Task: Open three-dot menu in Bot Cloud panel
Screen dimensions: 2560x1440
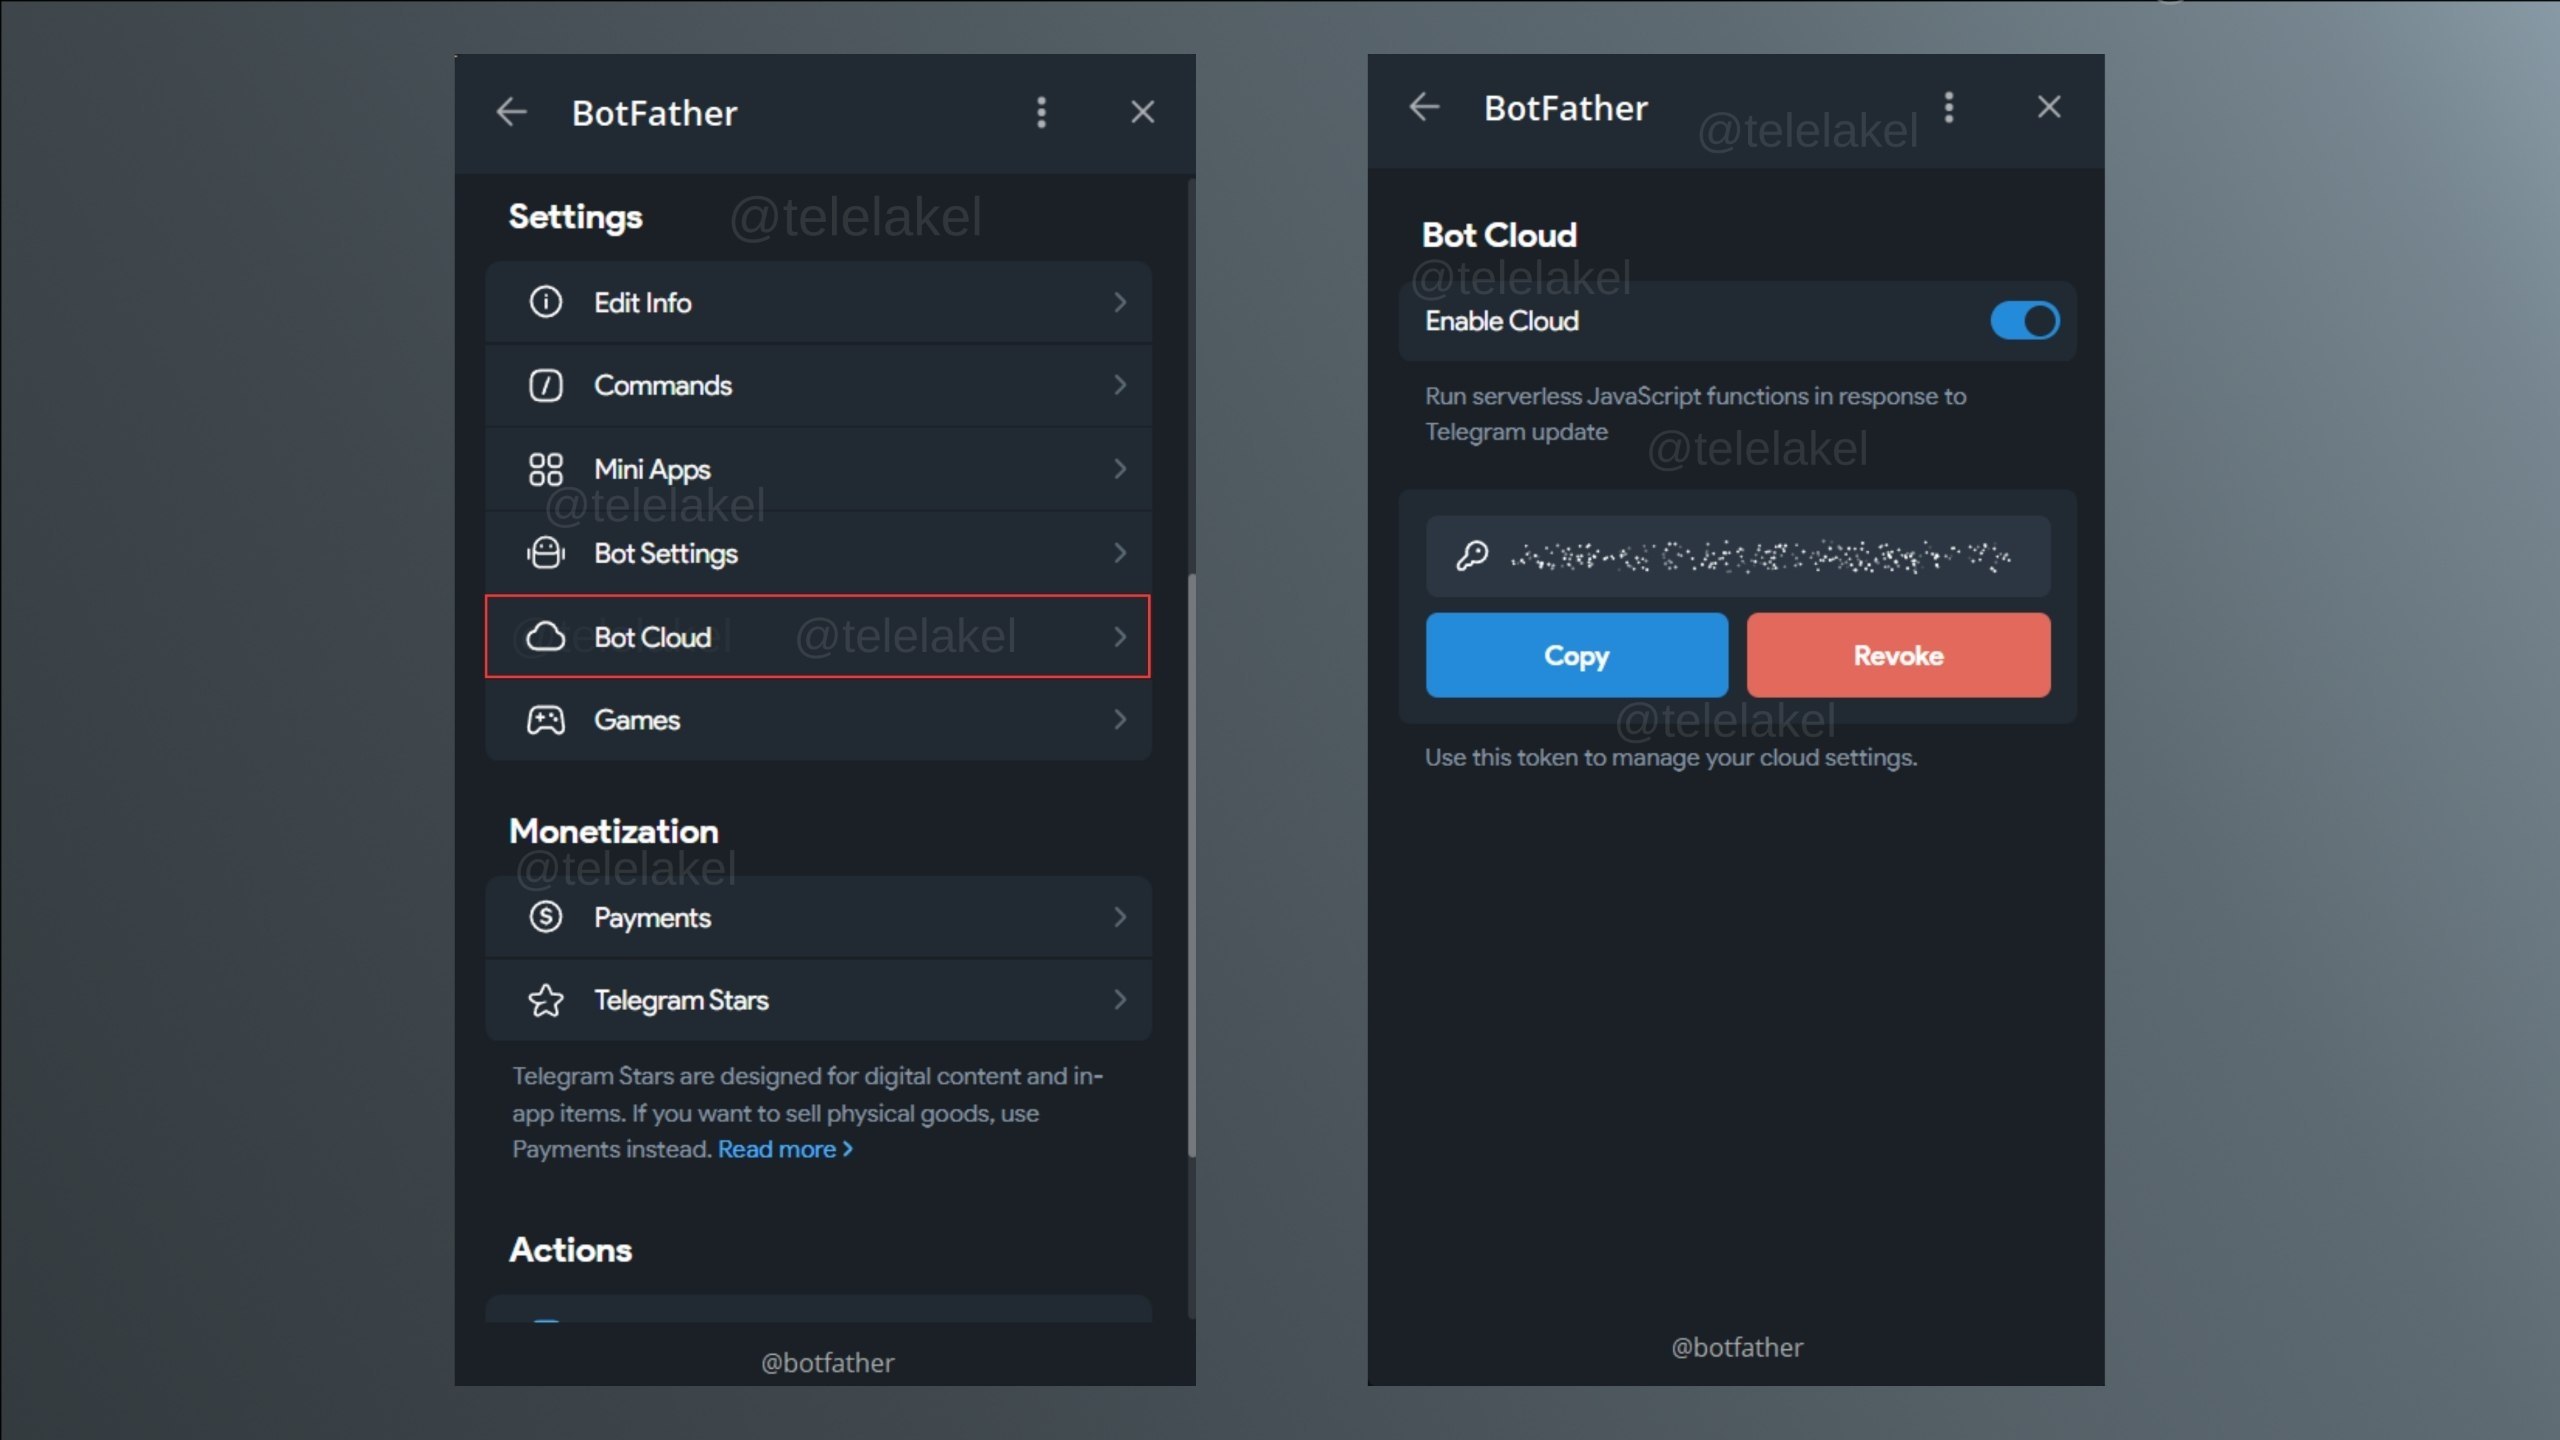Action: coord(1948,107)
